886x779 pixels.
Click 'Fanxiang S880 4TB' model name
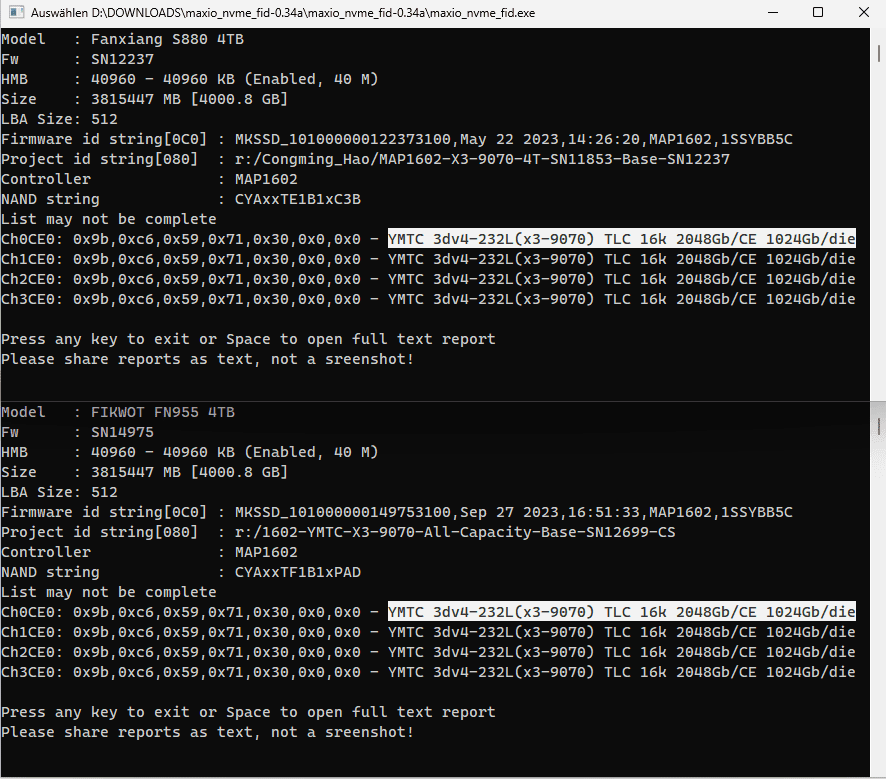click(167, 39)
